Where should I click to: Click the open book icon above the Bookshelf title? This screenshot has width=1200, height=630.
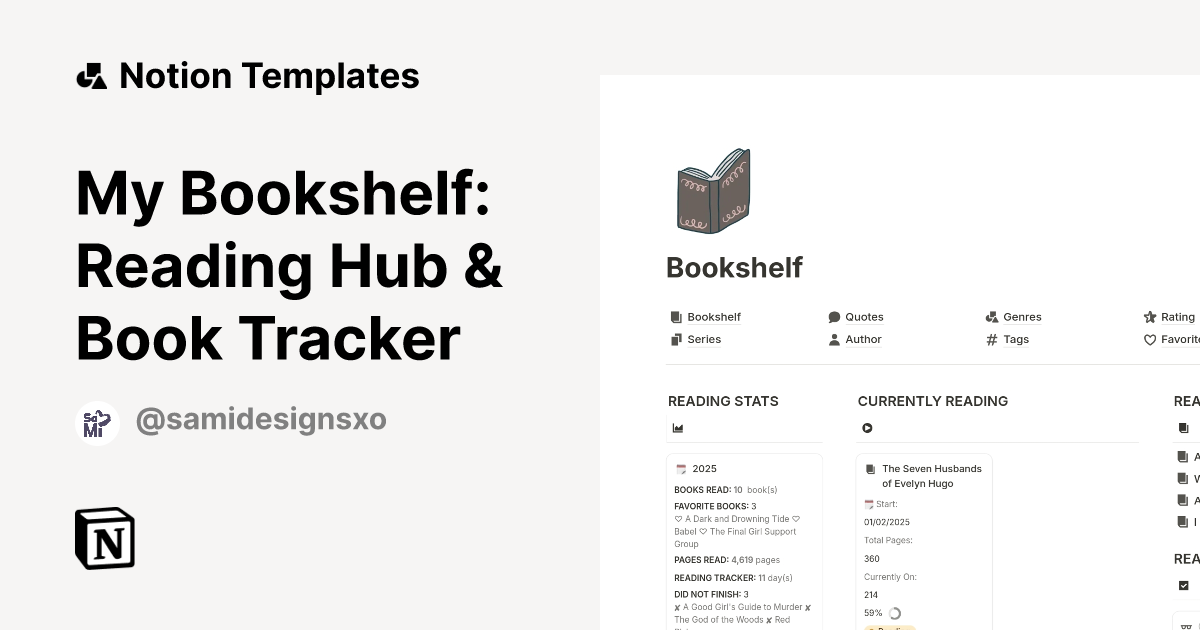pos(713,190)
